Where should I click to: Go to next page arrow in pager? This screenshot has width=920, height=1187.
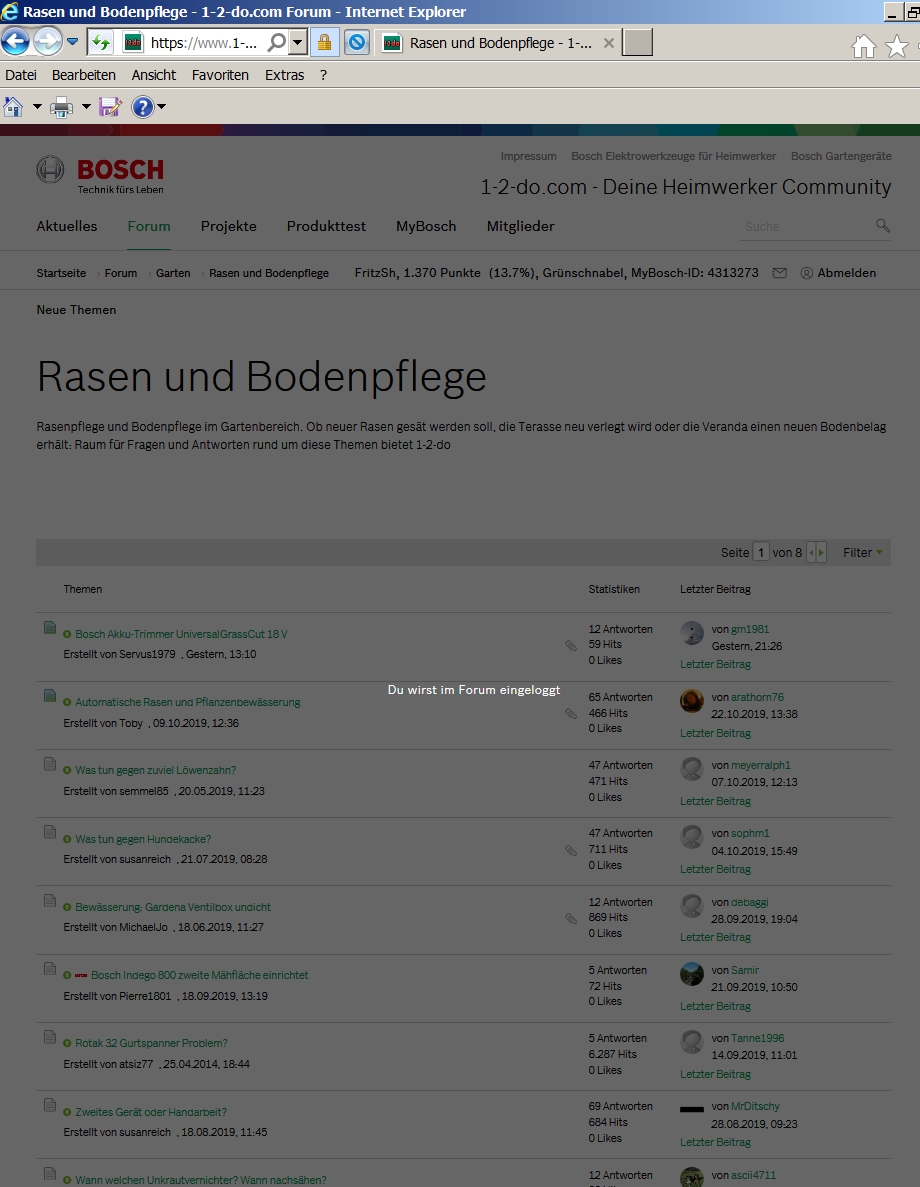pyautogui.click(x=821, y=553)
